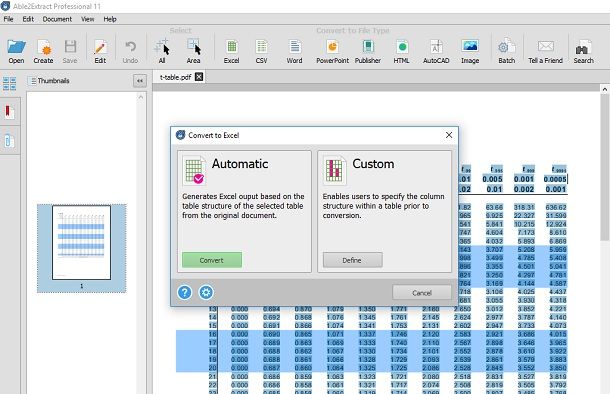Click the Define button for Custom conversion
This screenshot has width=610, height=394.
[x=352, y=260]
